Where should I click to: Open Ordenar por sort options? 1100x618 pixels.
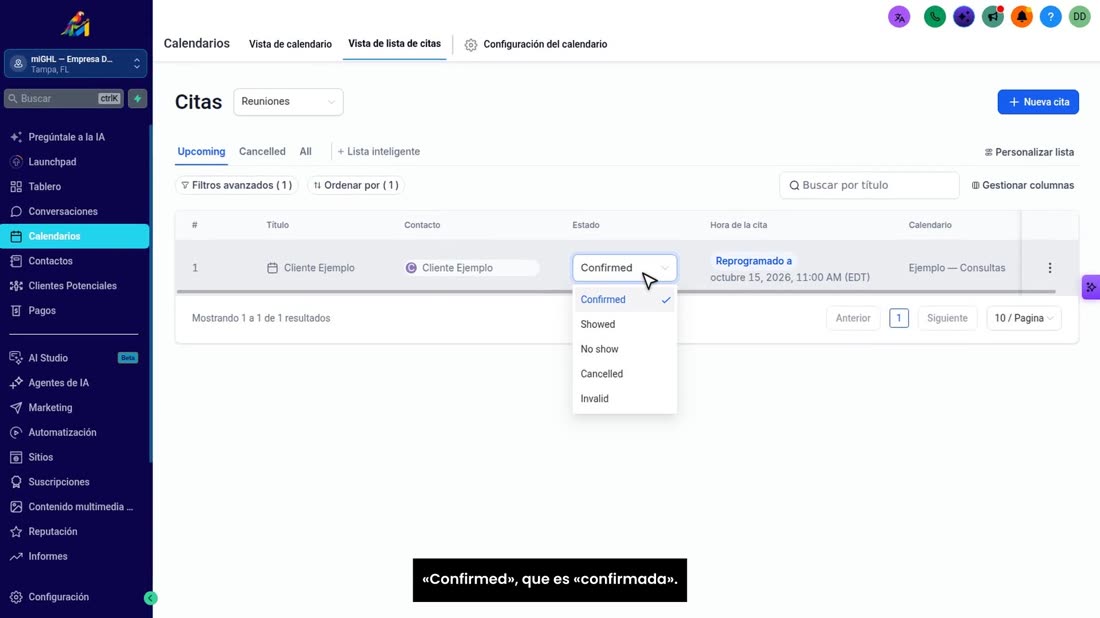click(356, 185)
